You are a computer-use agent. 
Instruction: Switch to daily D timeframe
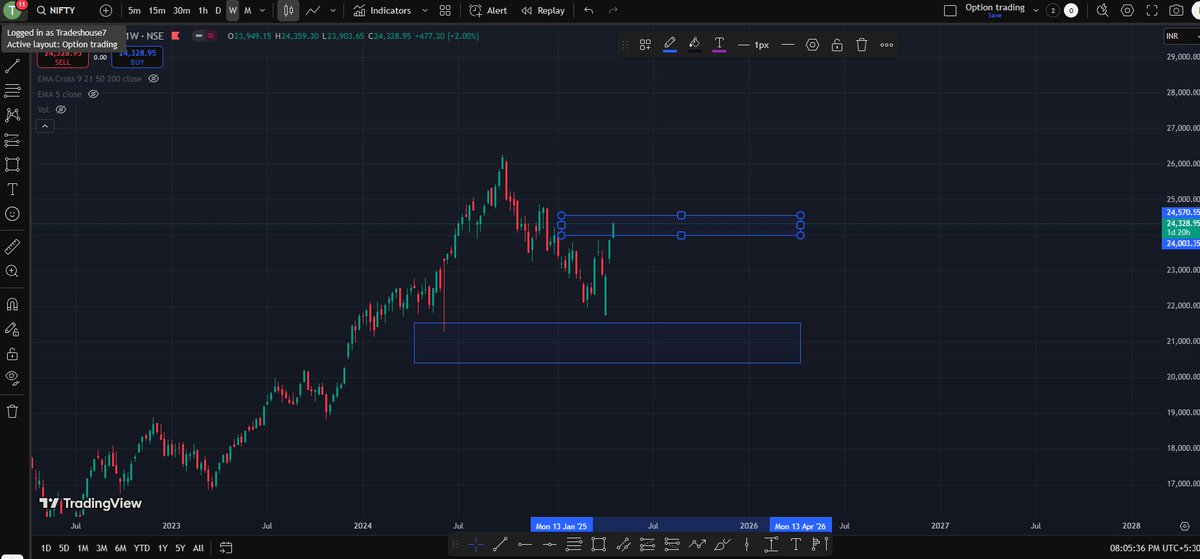(218, 10)
